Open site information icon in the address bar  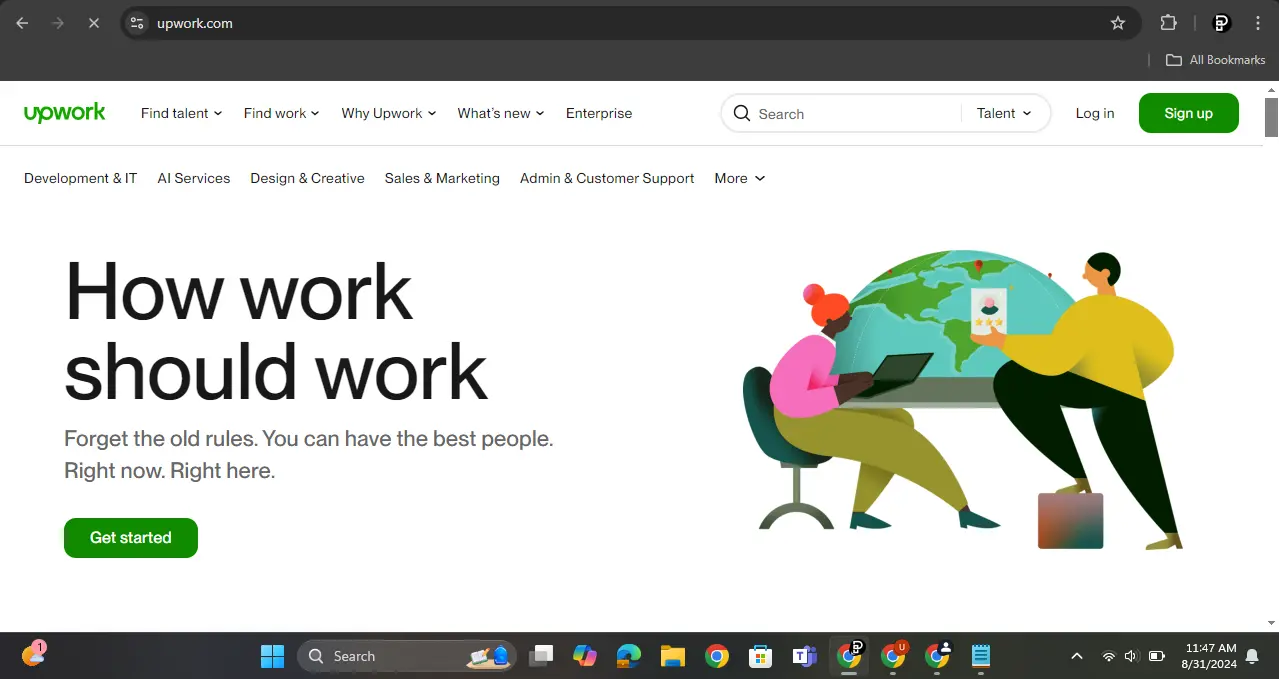point(137,23)
